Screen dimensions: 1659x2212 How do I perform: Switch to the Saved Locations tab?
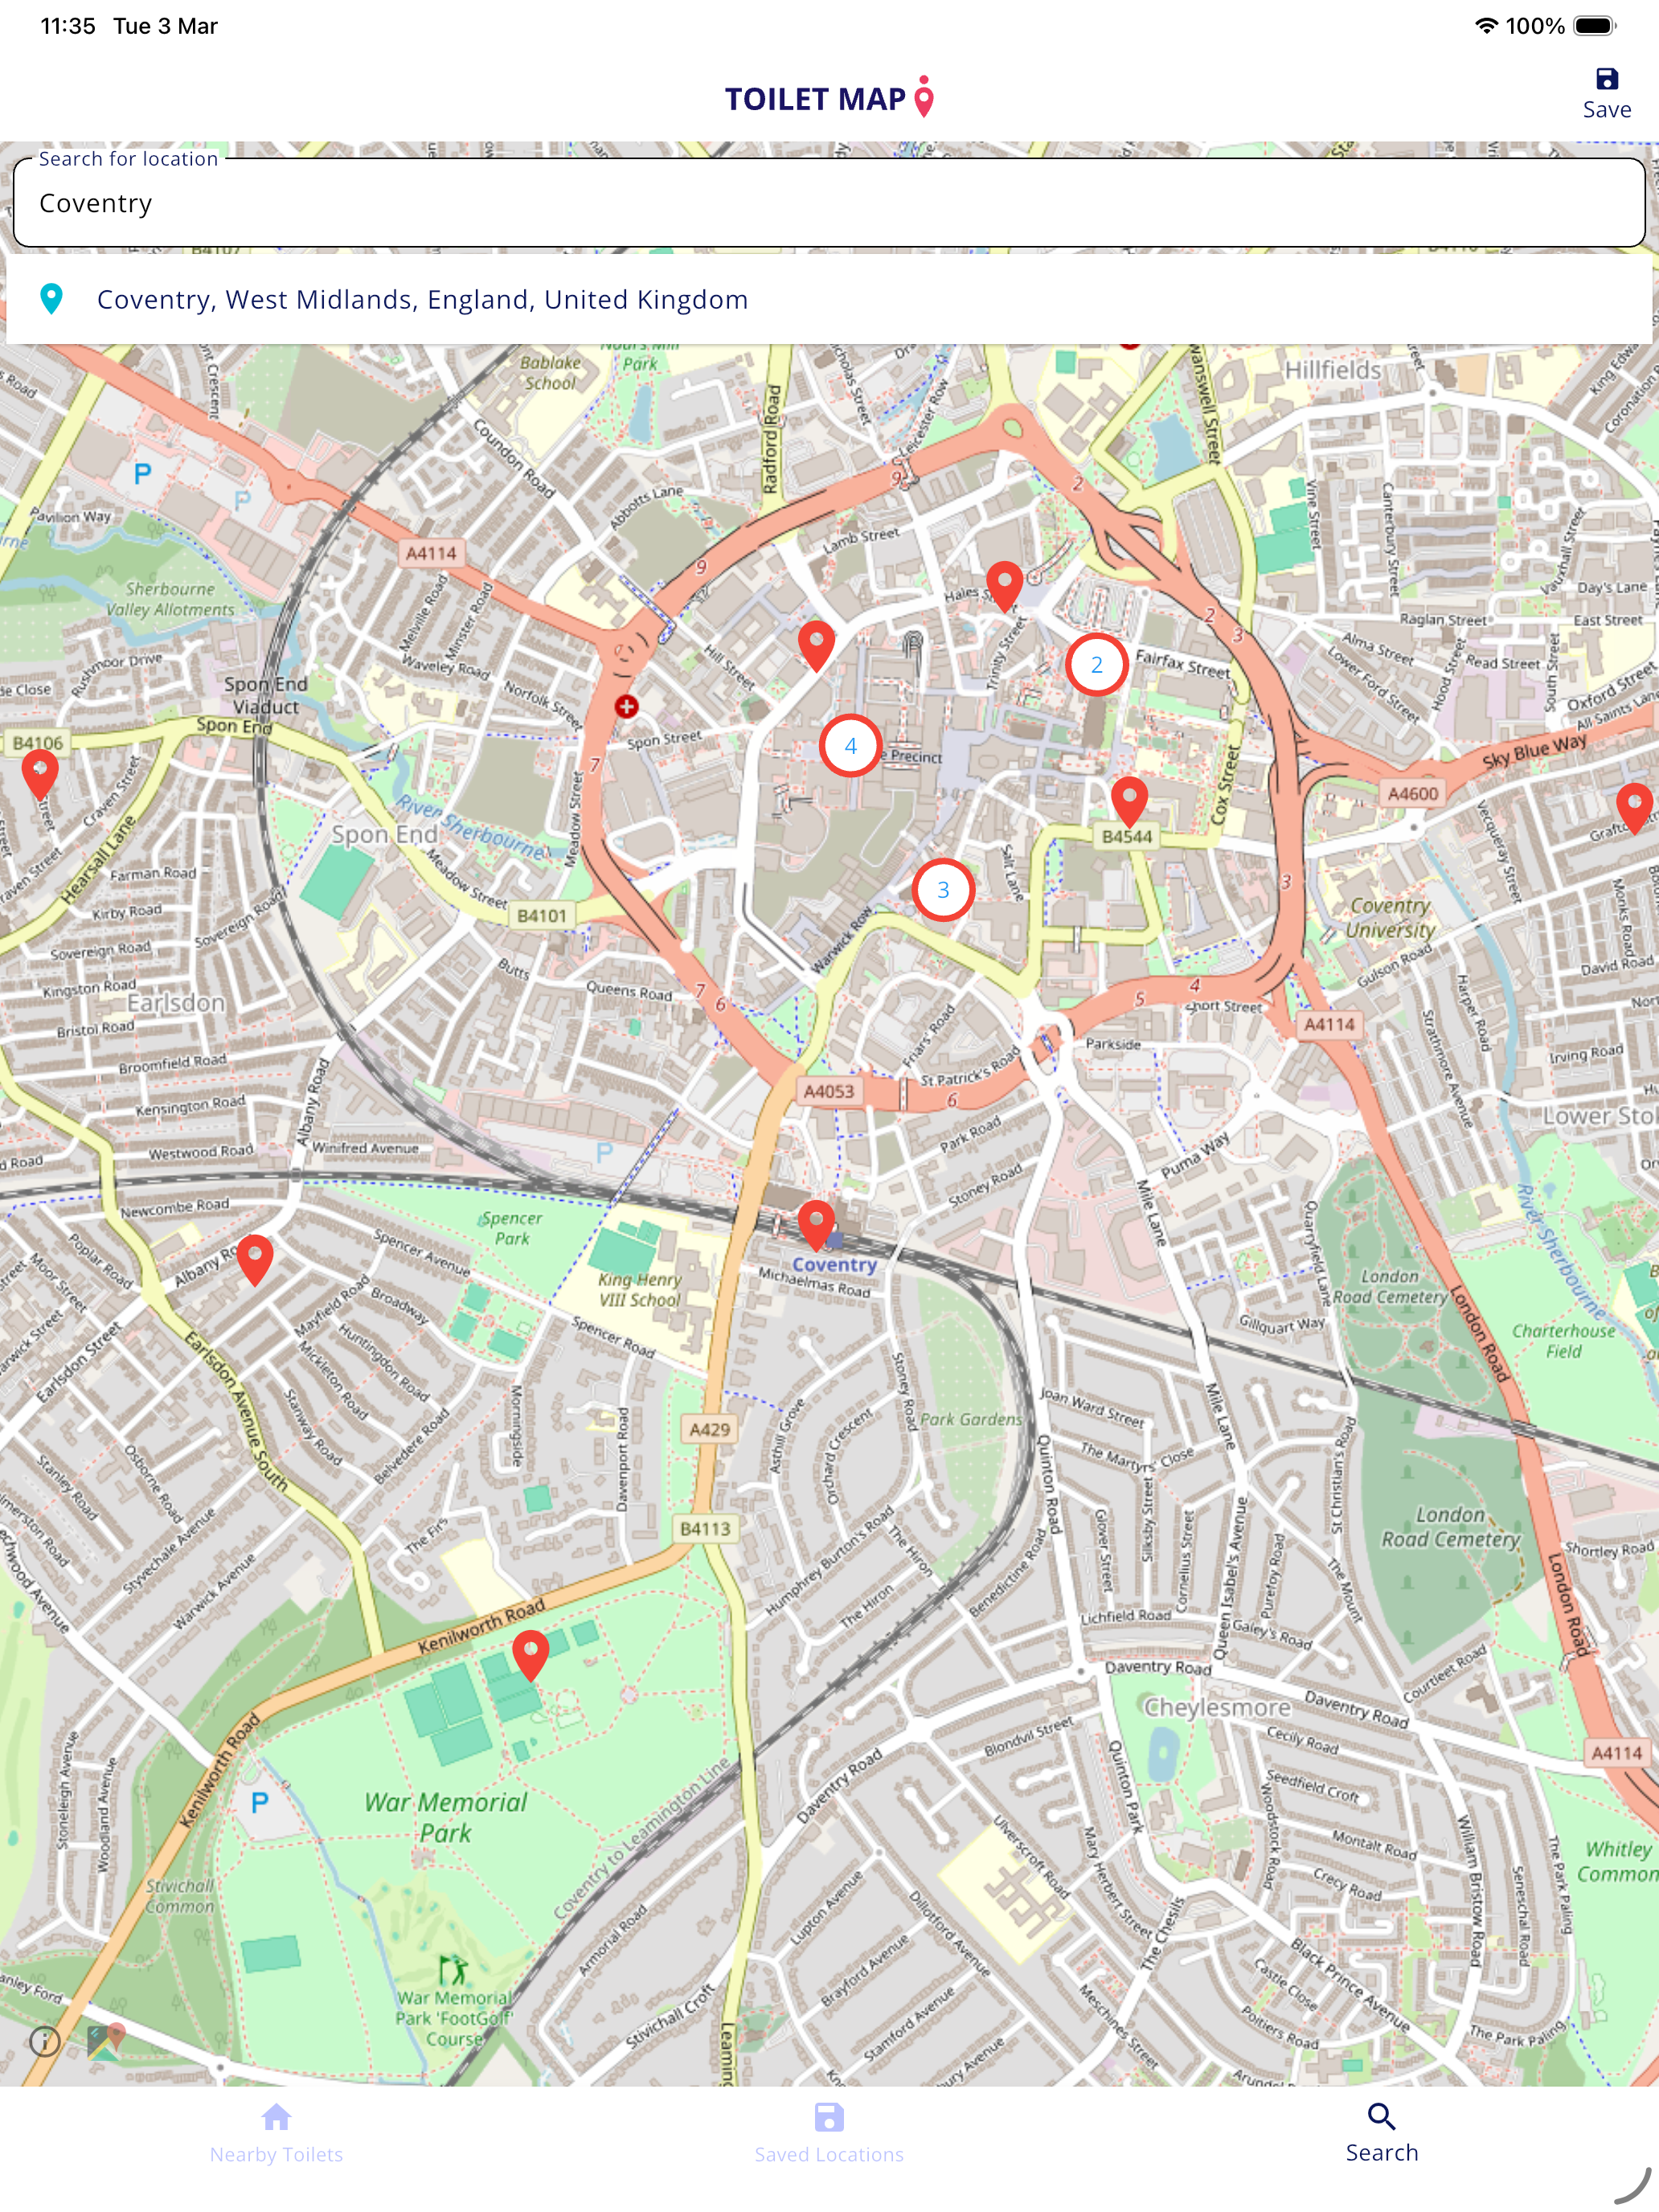tap(829, 2134)
